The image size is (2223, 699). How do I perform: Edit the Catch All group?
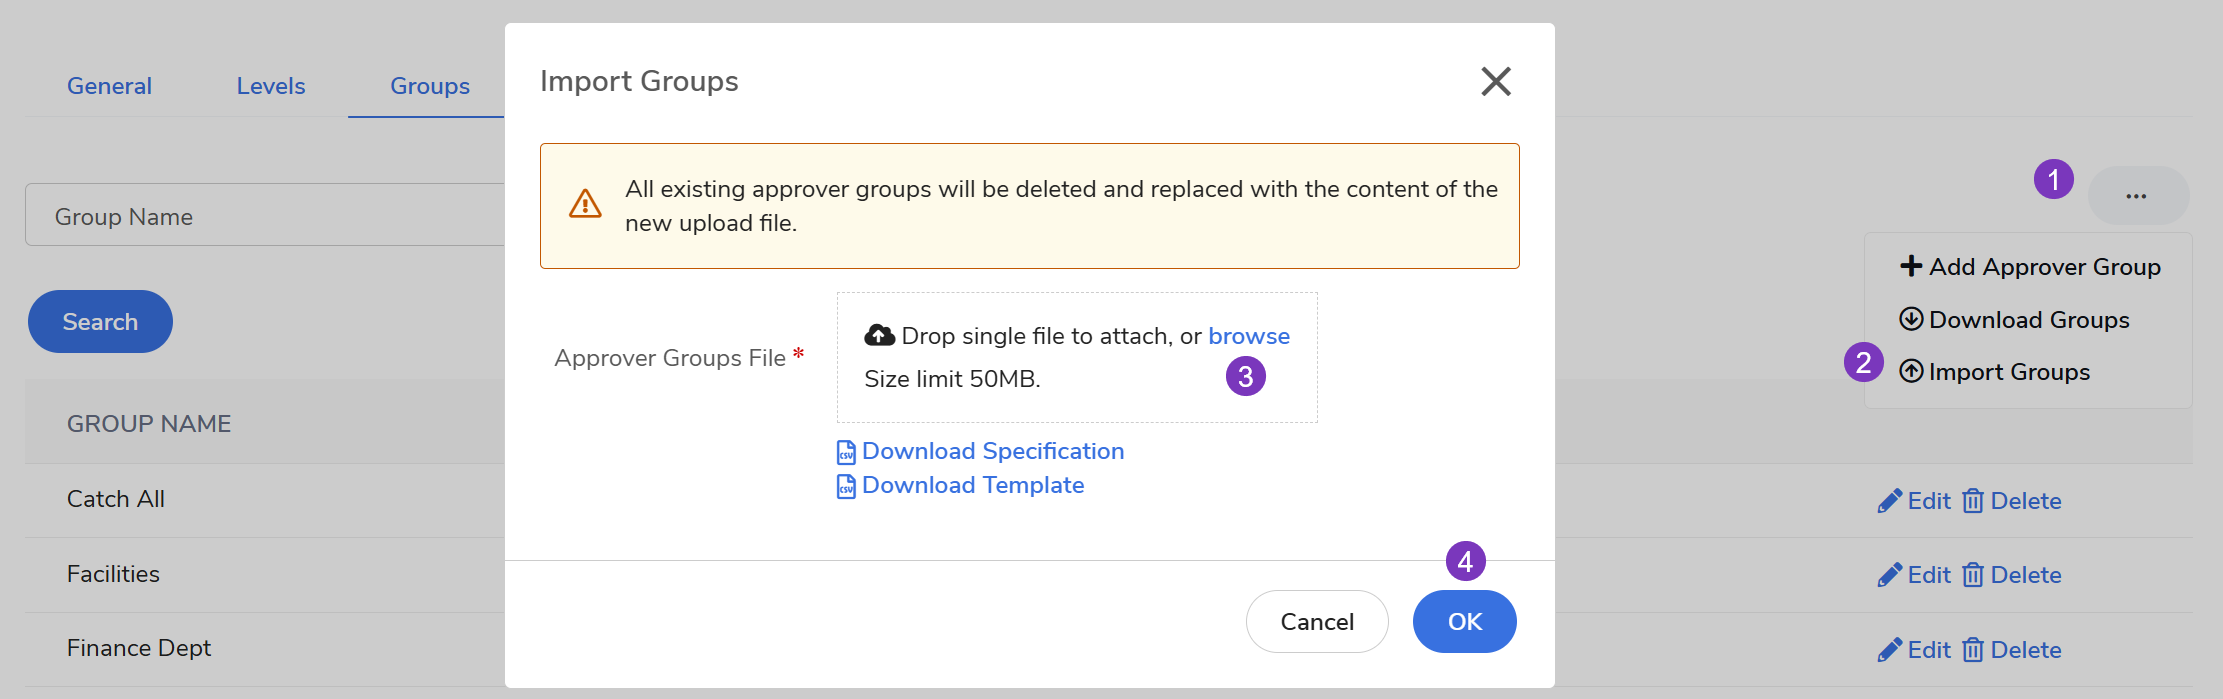(x=1914, y=501)
